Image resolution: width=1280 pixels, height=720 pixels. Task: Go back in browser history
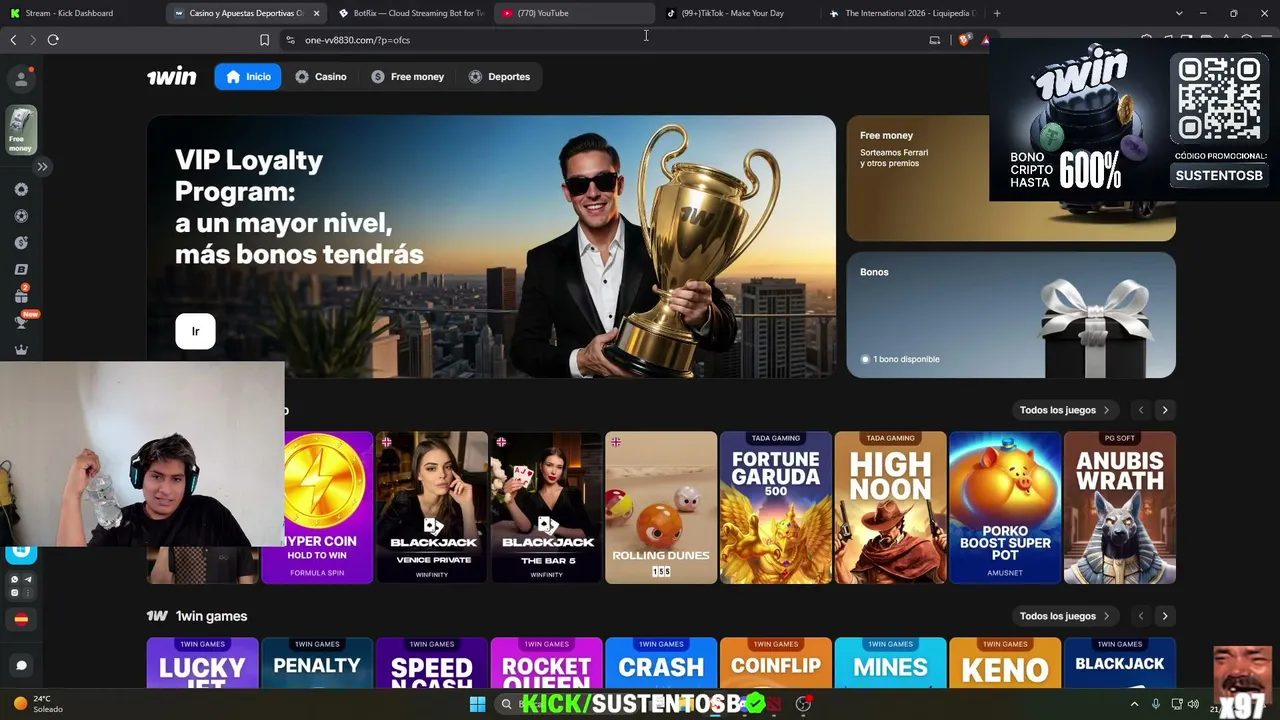pyautogui.click(x=13, y=40)
